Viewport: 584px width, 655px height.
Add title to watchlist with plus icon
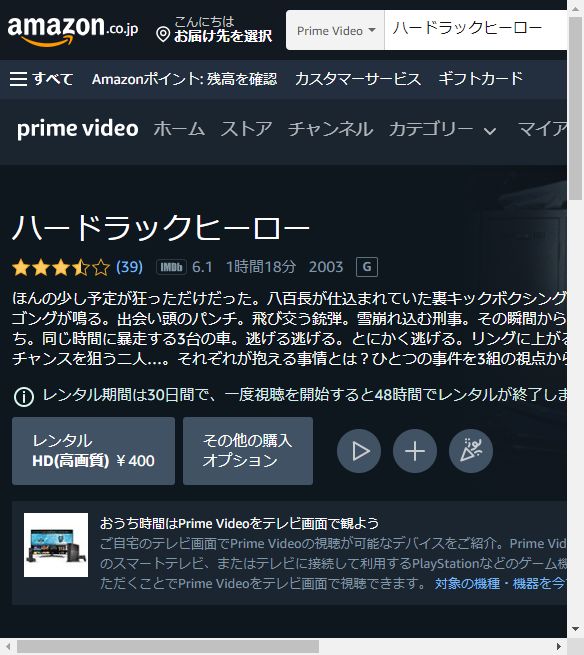coord(415,451)
